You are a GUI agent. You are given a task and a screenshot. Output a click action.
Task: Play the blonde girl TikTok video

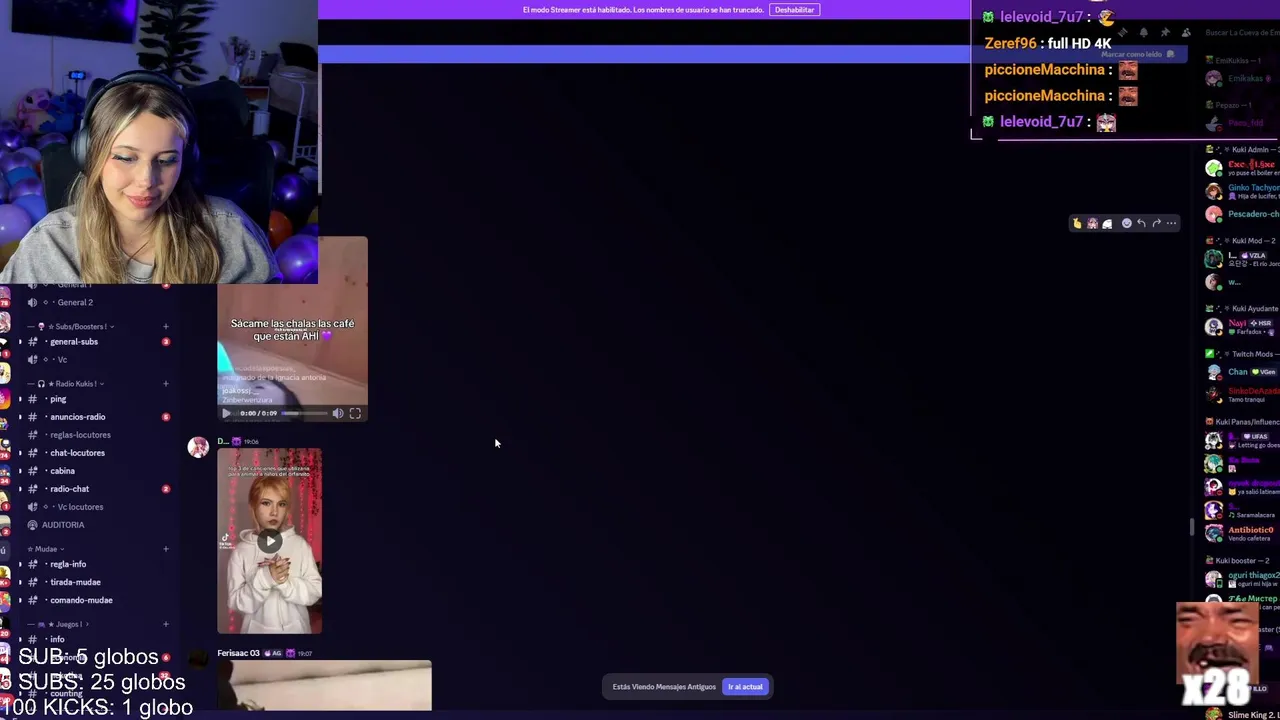[x=270, y=541]
